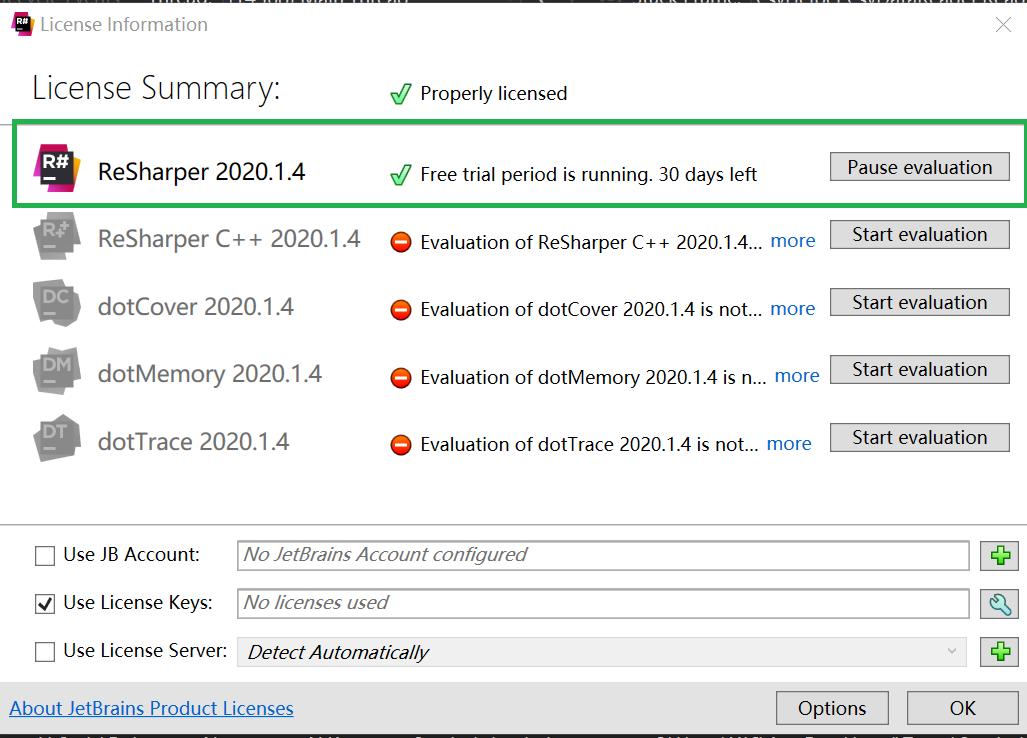Open the Detect Automatically server dropdown
This screenshot has height=738, width=1027.
pos(602,652)
